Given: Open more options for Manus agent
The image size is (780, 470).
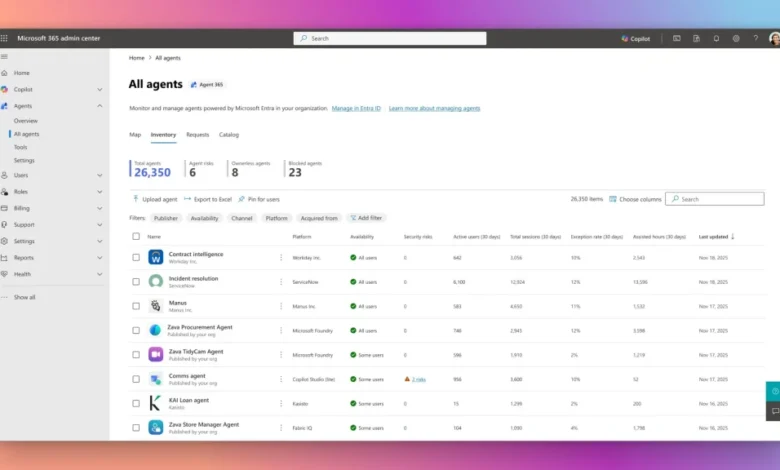Looking at the screenshot, I should tap(281, 306).
